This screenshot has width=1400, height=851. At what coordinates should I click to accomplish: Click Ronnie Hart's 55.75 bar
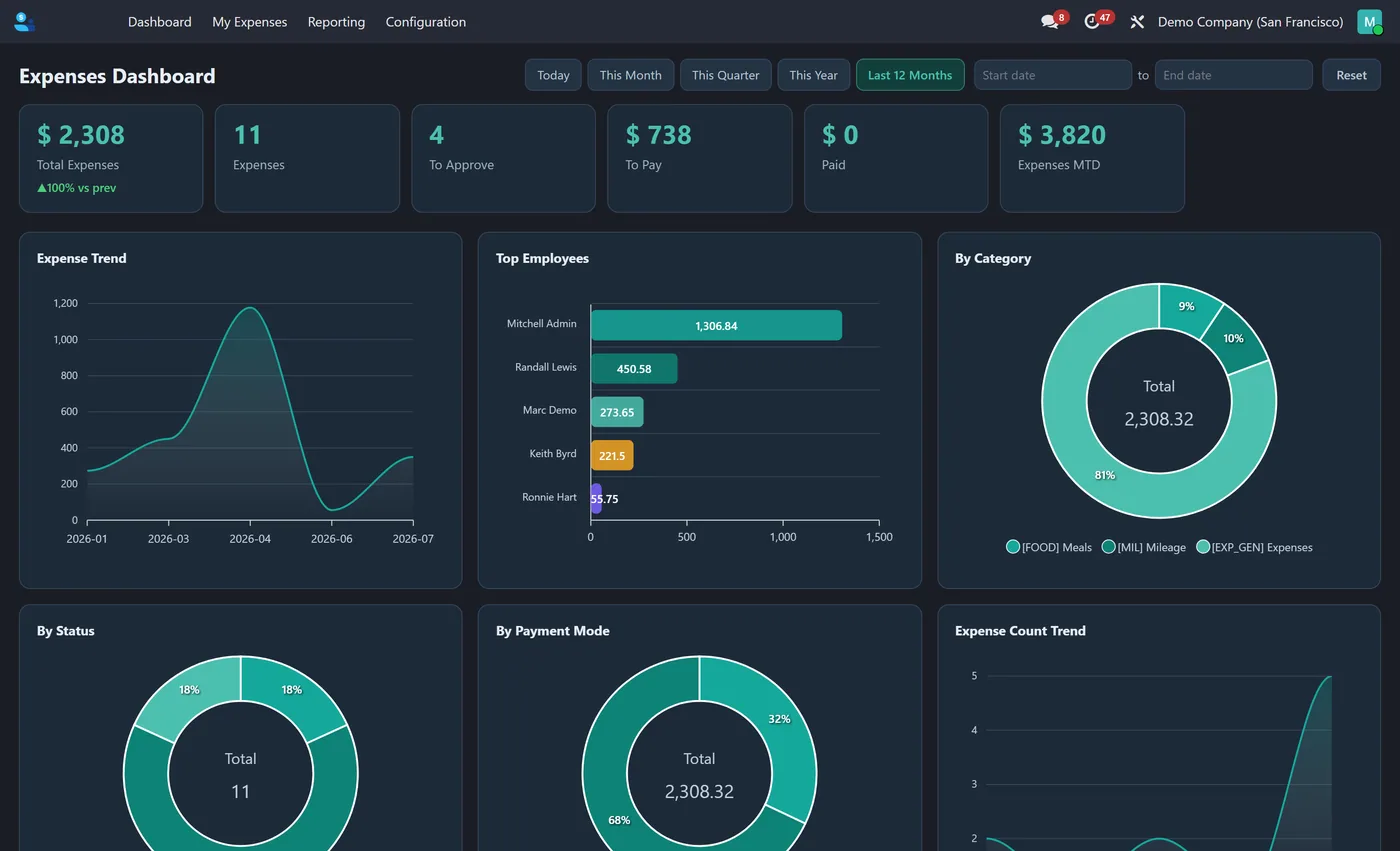click(x=596, y=498)
